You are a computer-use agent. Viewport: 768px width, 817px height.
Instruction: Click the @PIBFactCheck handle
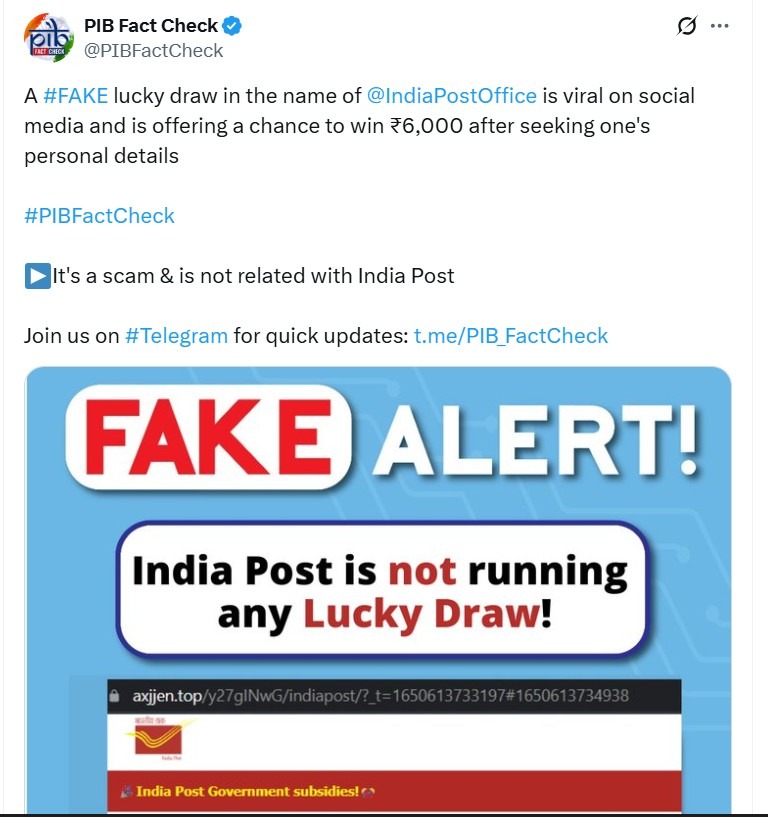[153, 50]
